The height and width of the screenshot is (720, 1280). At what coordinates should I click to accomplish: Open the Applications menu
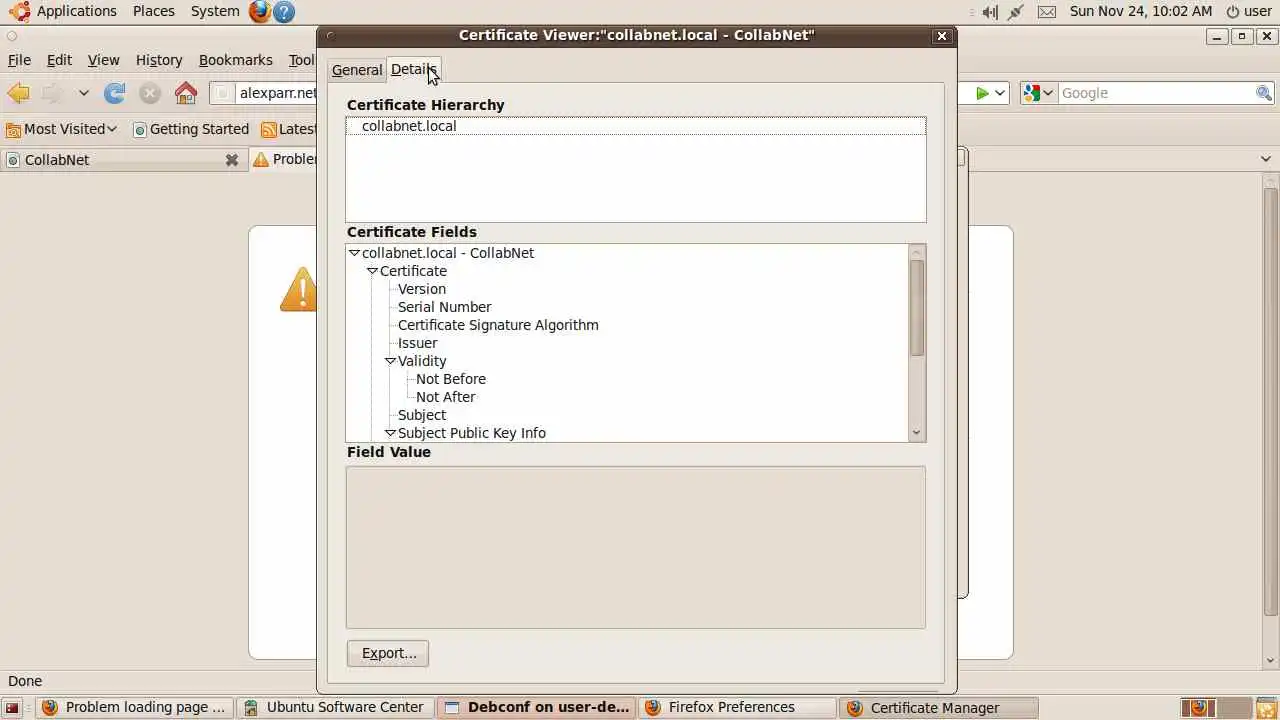click(64, 11)
